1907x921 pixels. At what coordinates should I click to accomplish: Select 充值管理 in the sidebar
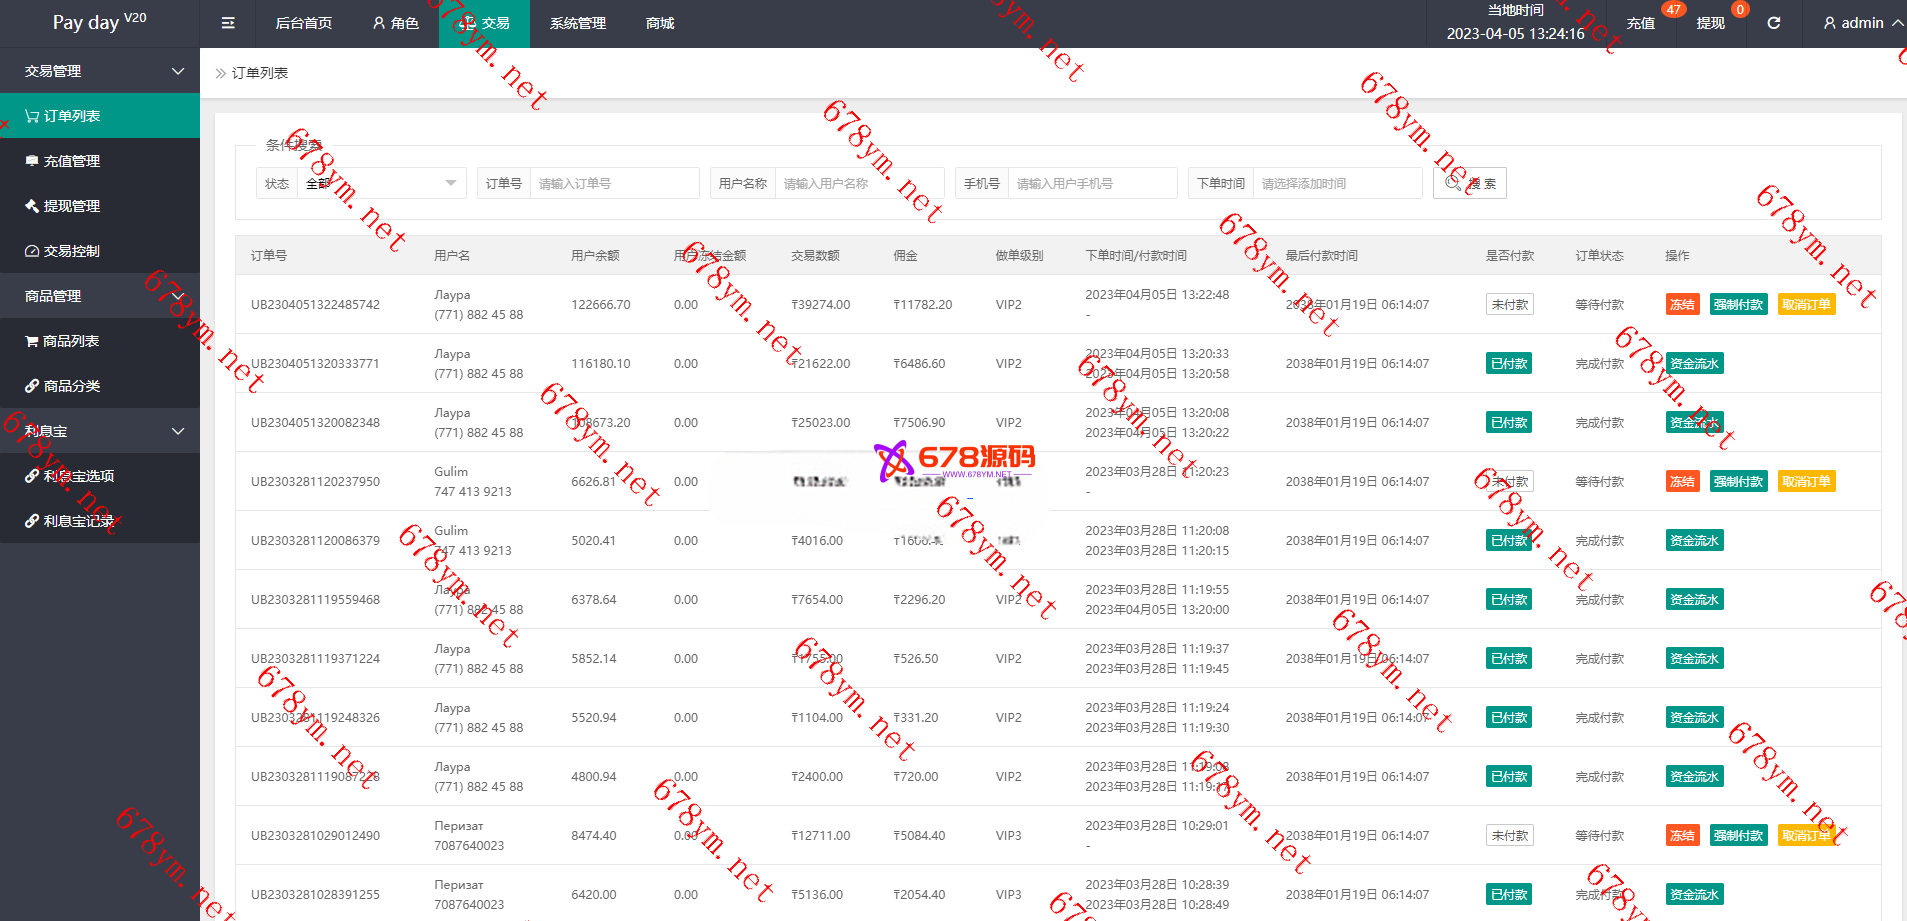point(100,161)
